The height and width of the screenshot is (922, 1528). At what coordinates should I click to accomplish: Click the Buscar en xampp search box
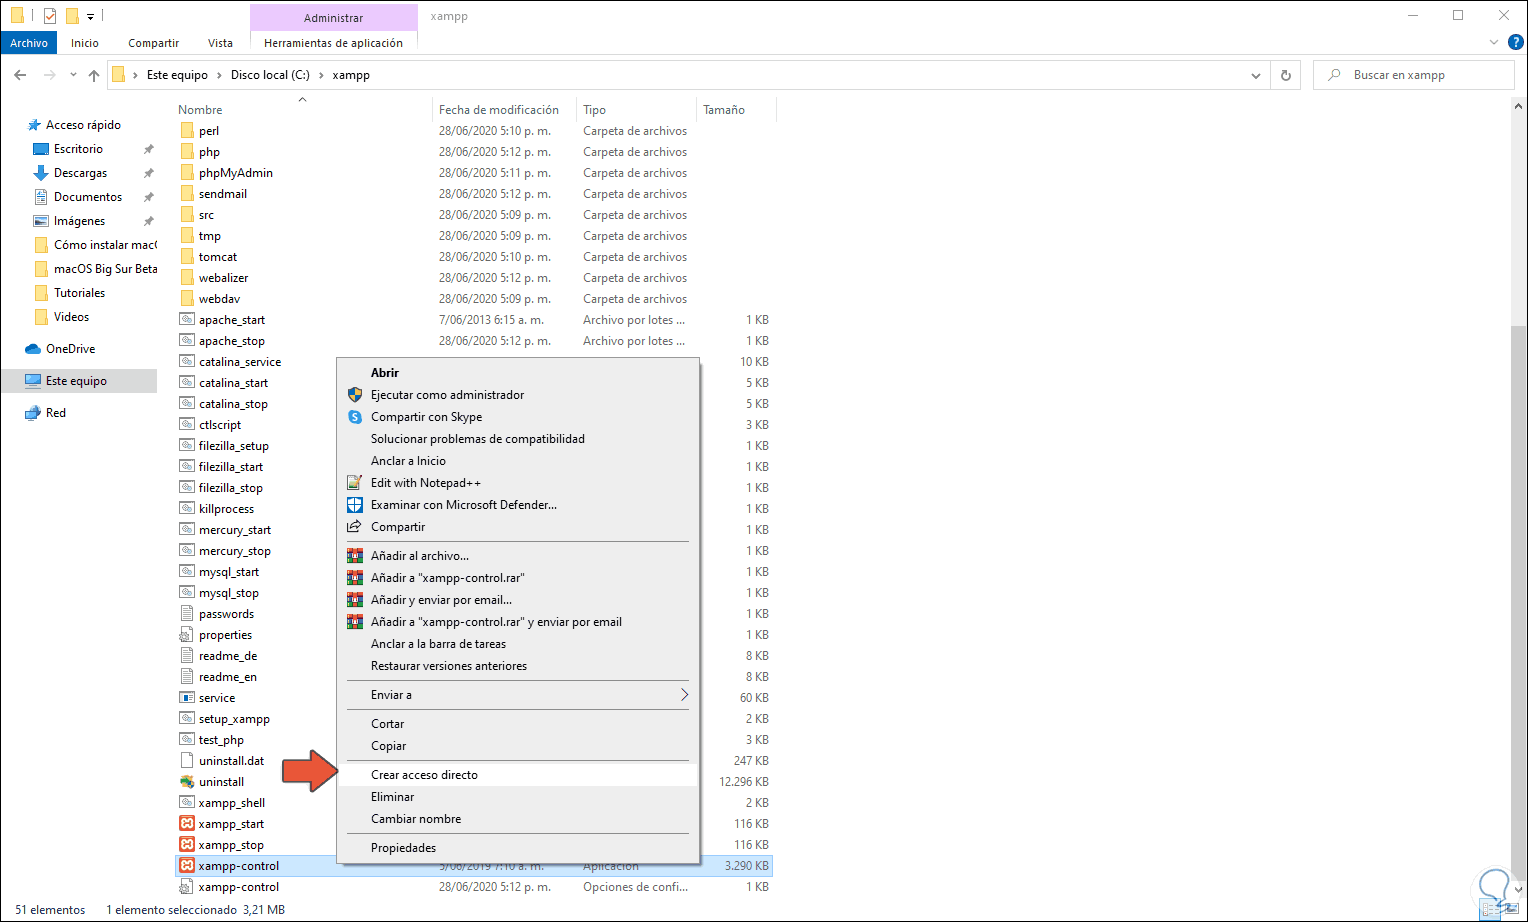coord(1413,75)
